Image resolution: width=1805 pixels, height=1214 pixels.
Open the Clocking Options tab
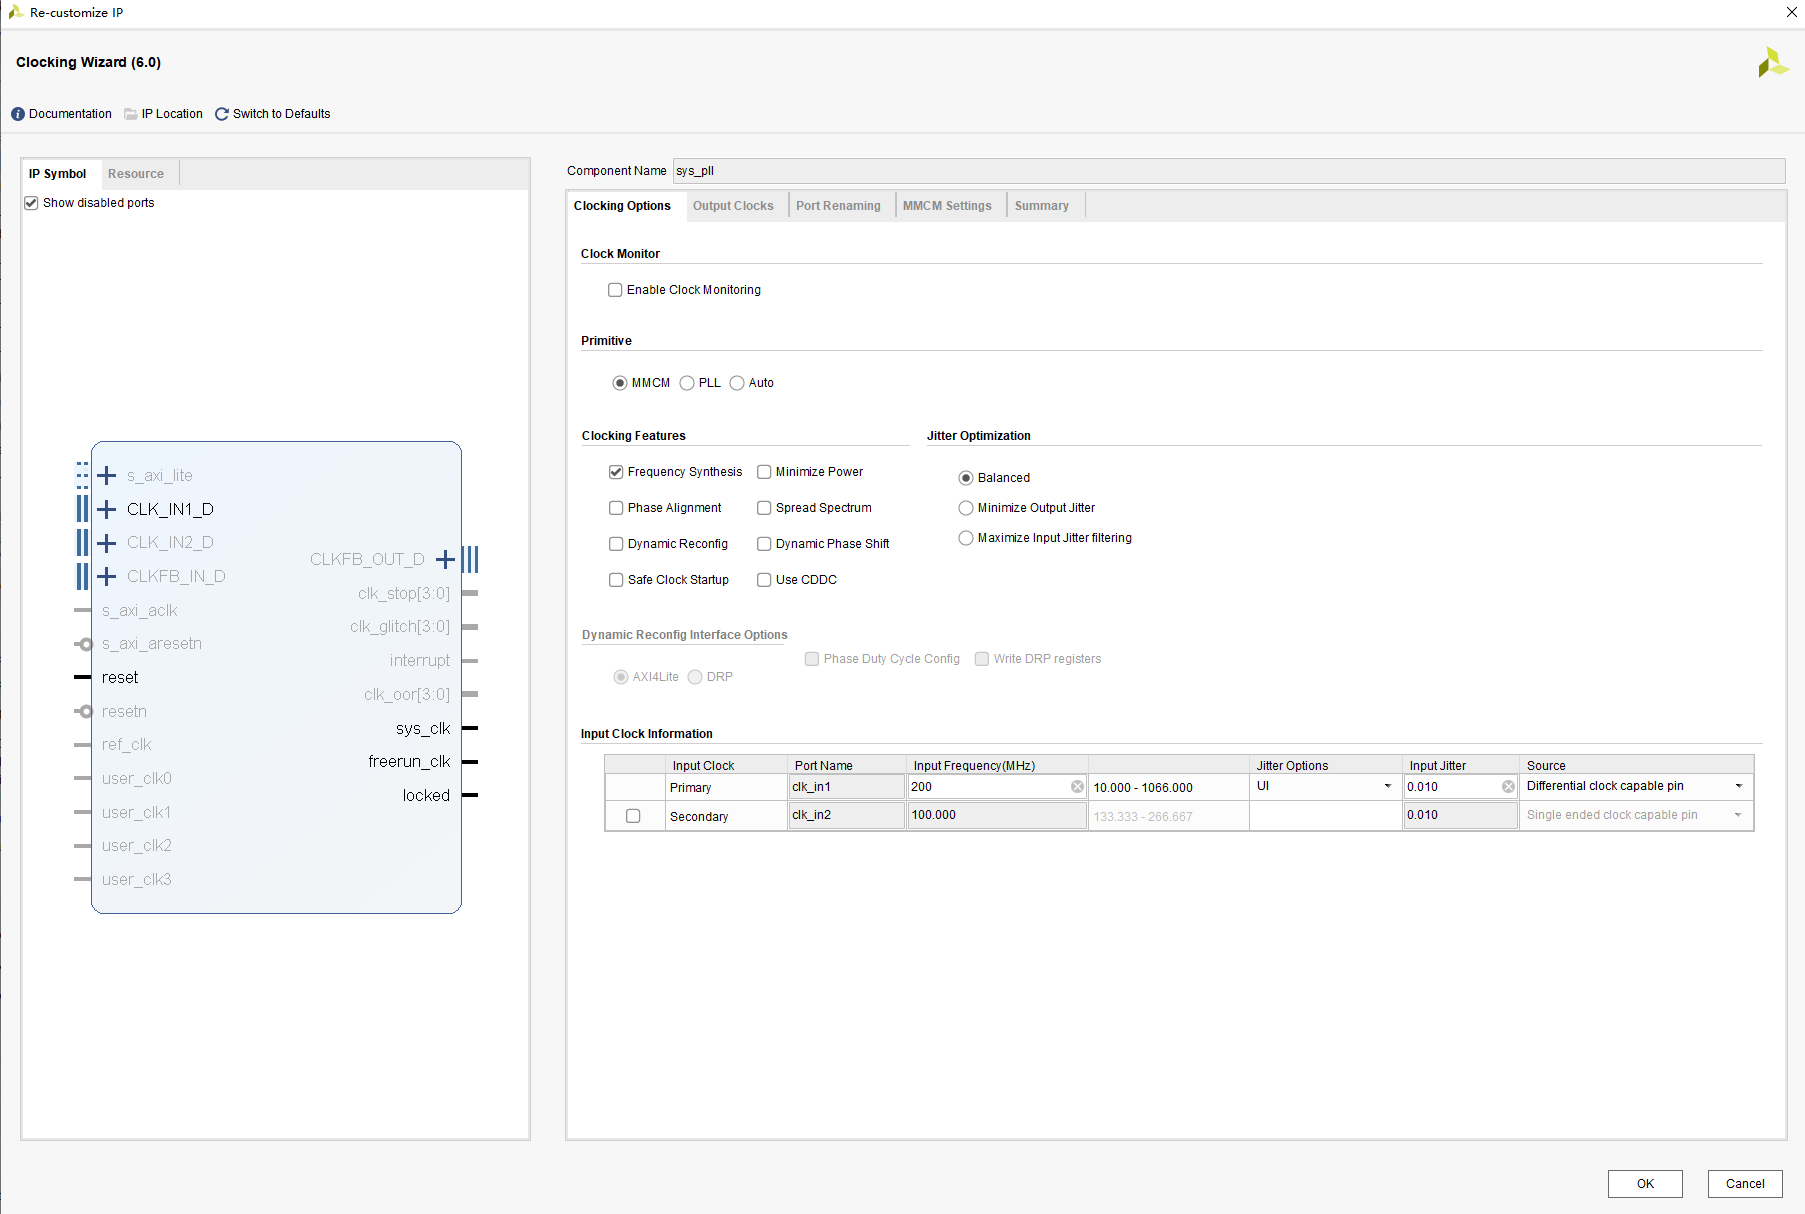622,206
